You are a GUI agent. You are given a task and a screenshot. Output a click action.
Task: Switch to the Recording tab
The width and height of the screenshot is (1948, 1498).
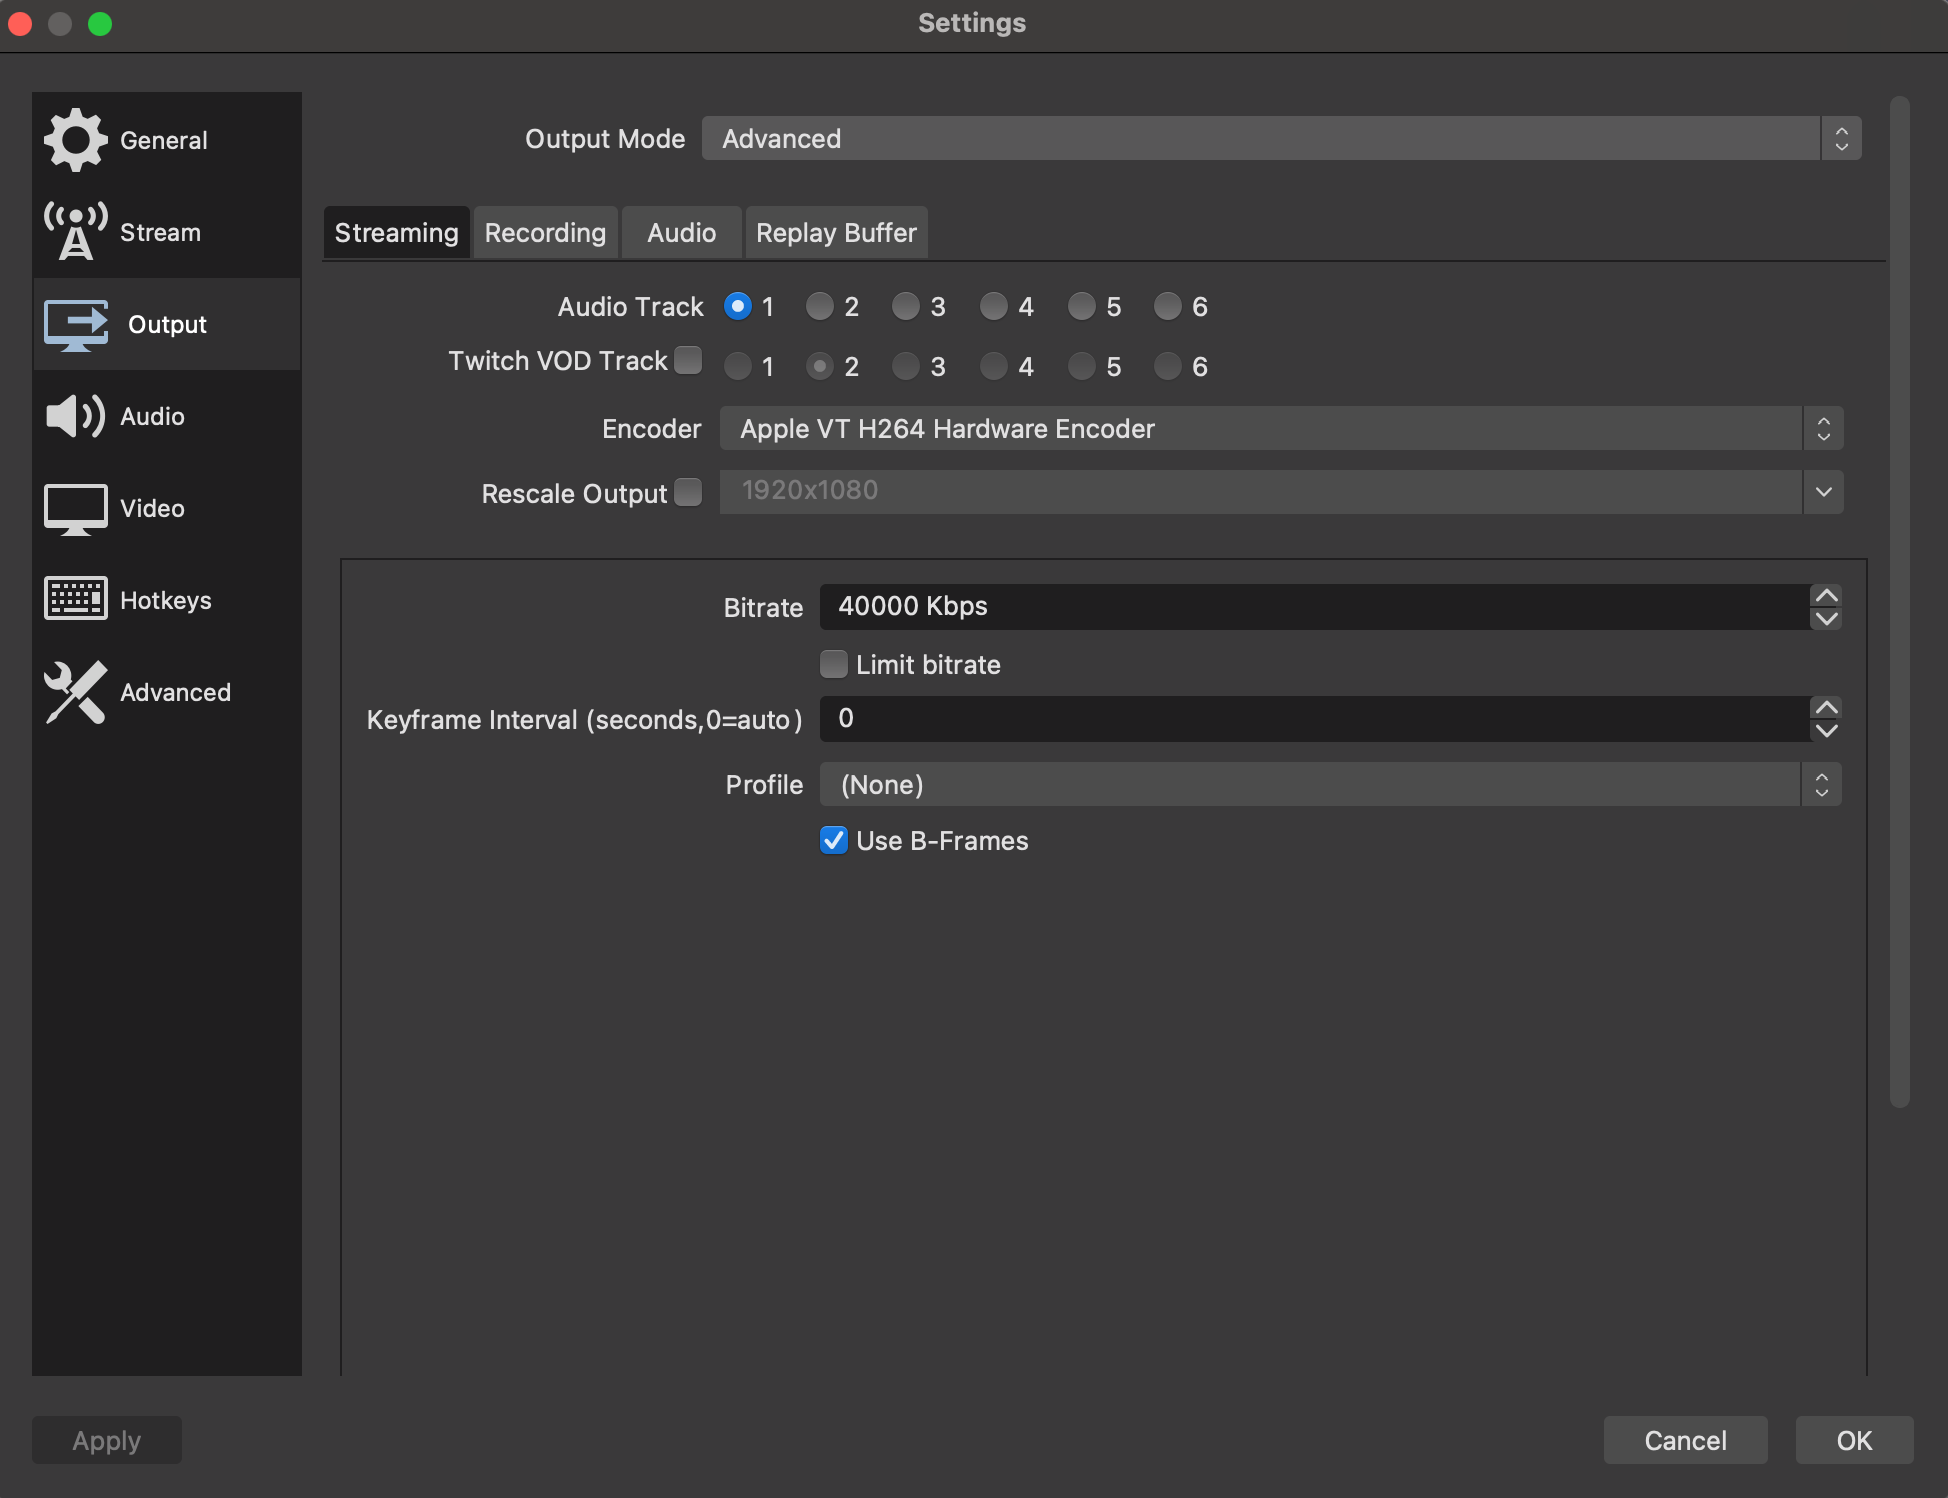tap(545, 233)
